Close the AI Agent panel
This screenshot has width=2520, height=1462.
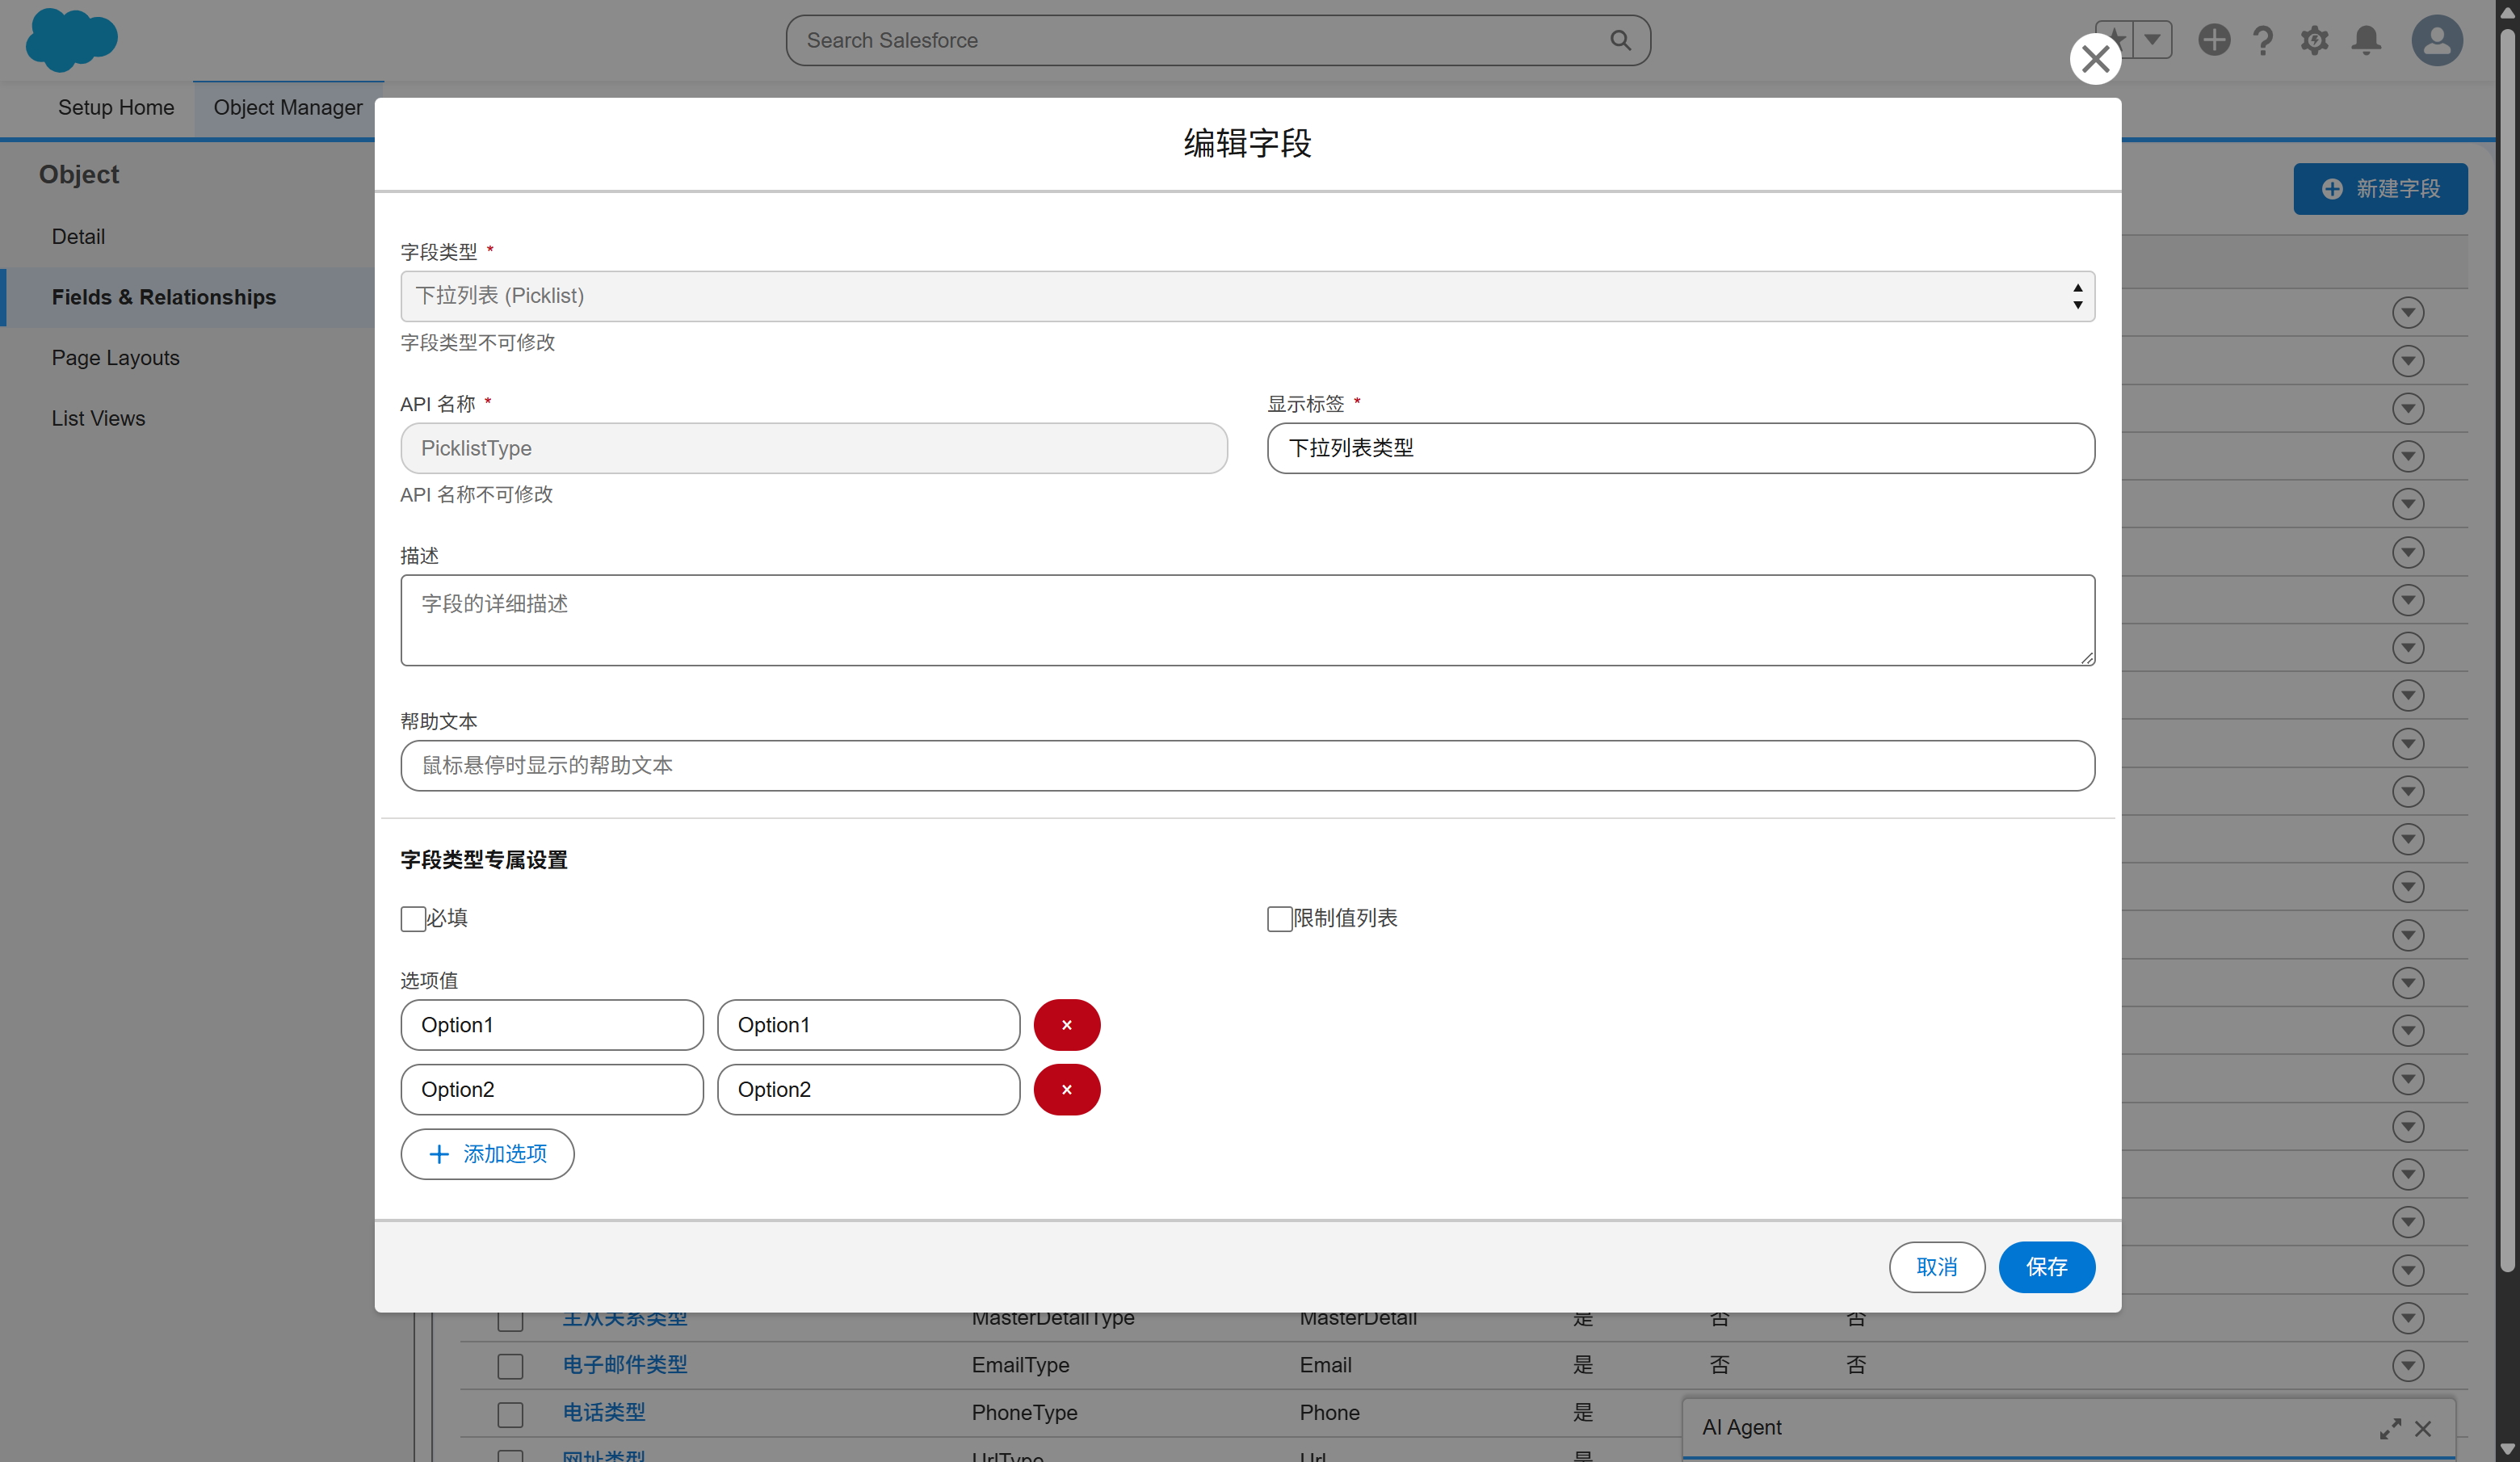2423,1428
